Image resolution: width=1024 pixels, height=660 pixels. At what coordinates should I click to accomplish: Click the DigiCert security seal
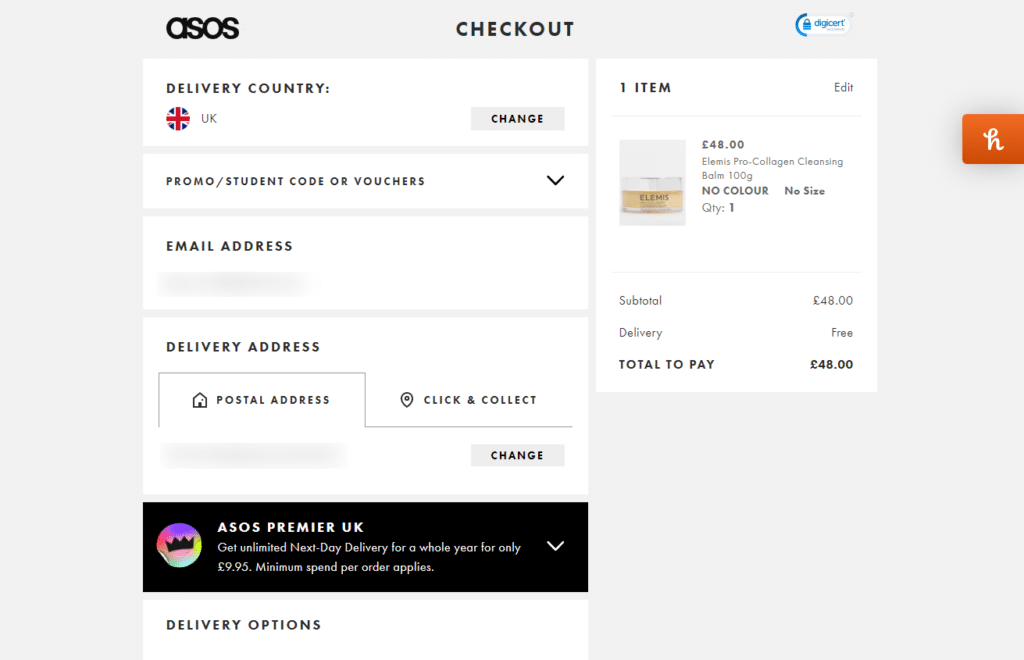pos(822,23)
